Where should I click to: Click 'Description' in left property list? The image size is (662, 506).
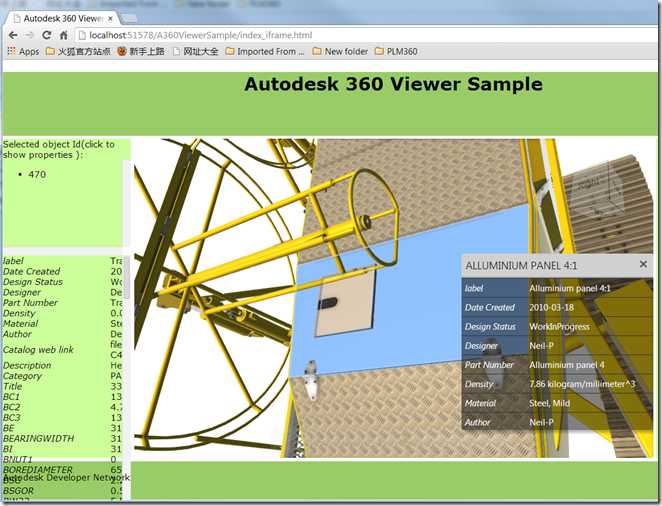pos(27,365)
